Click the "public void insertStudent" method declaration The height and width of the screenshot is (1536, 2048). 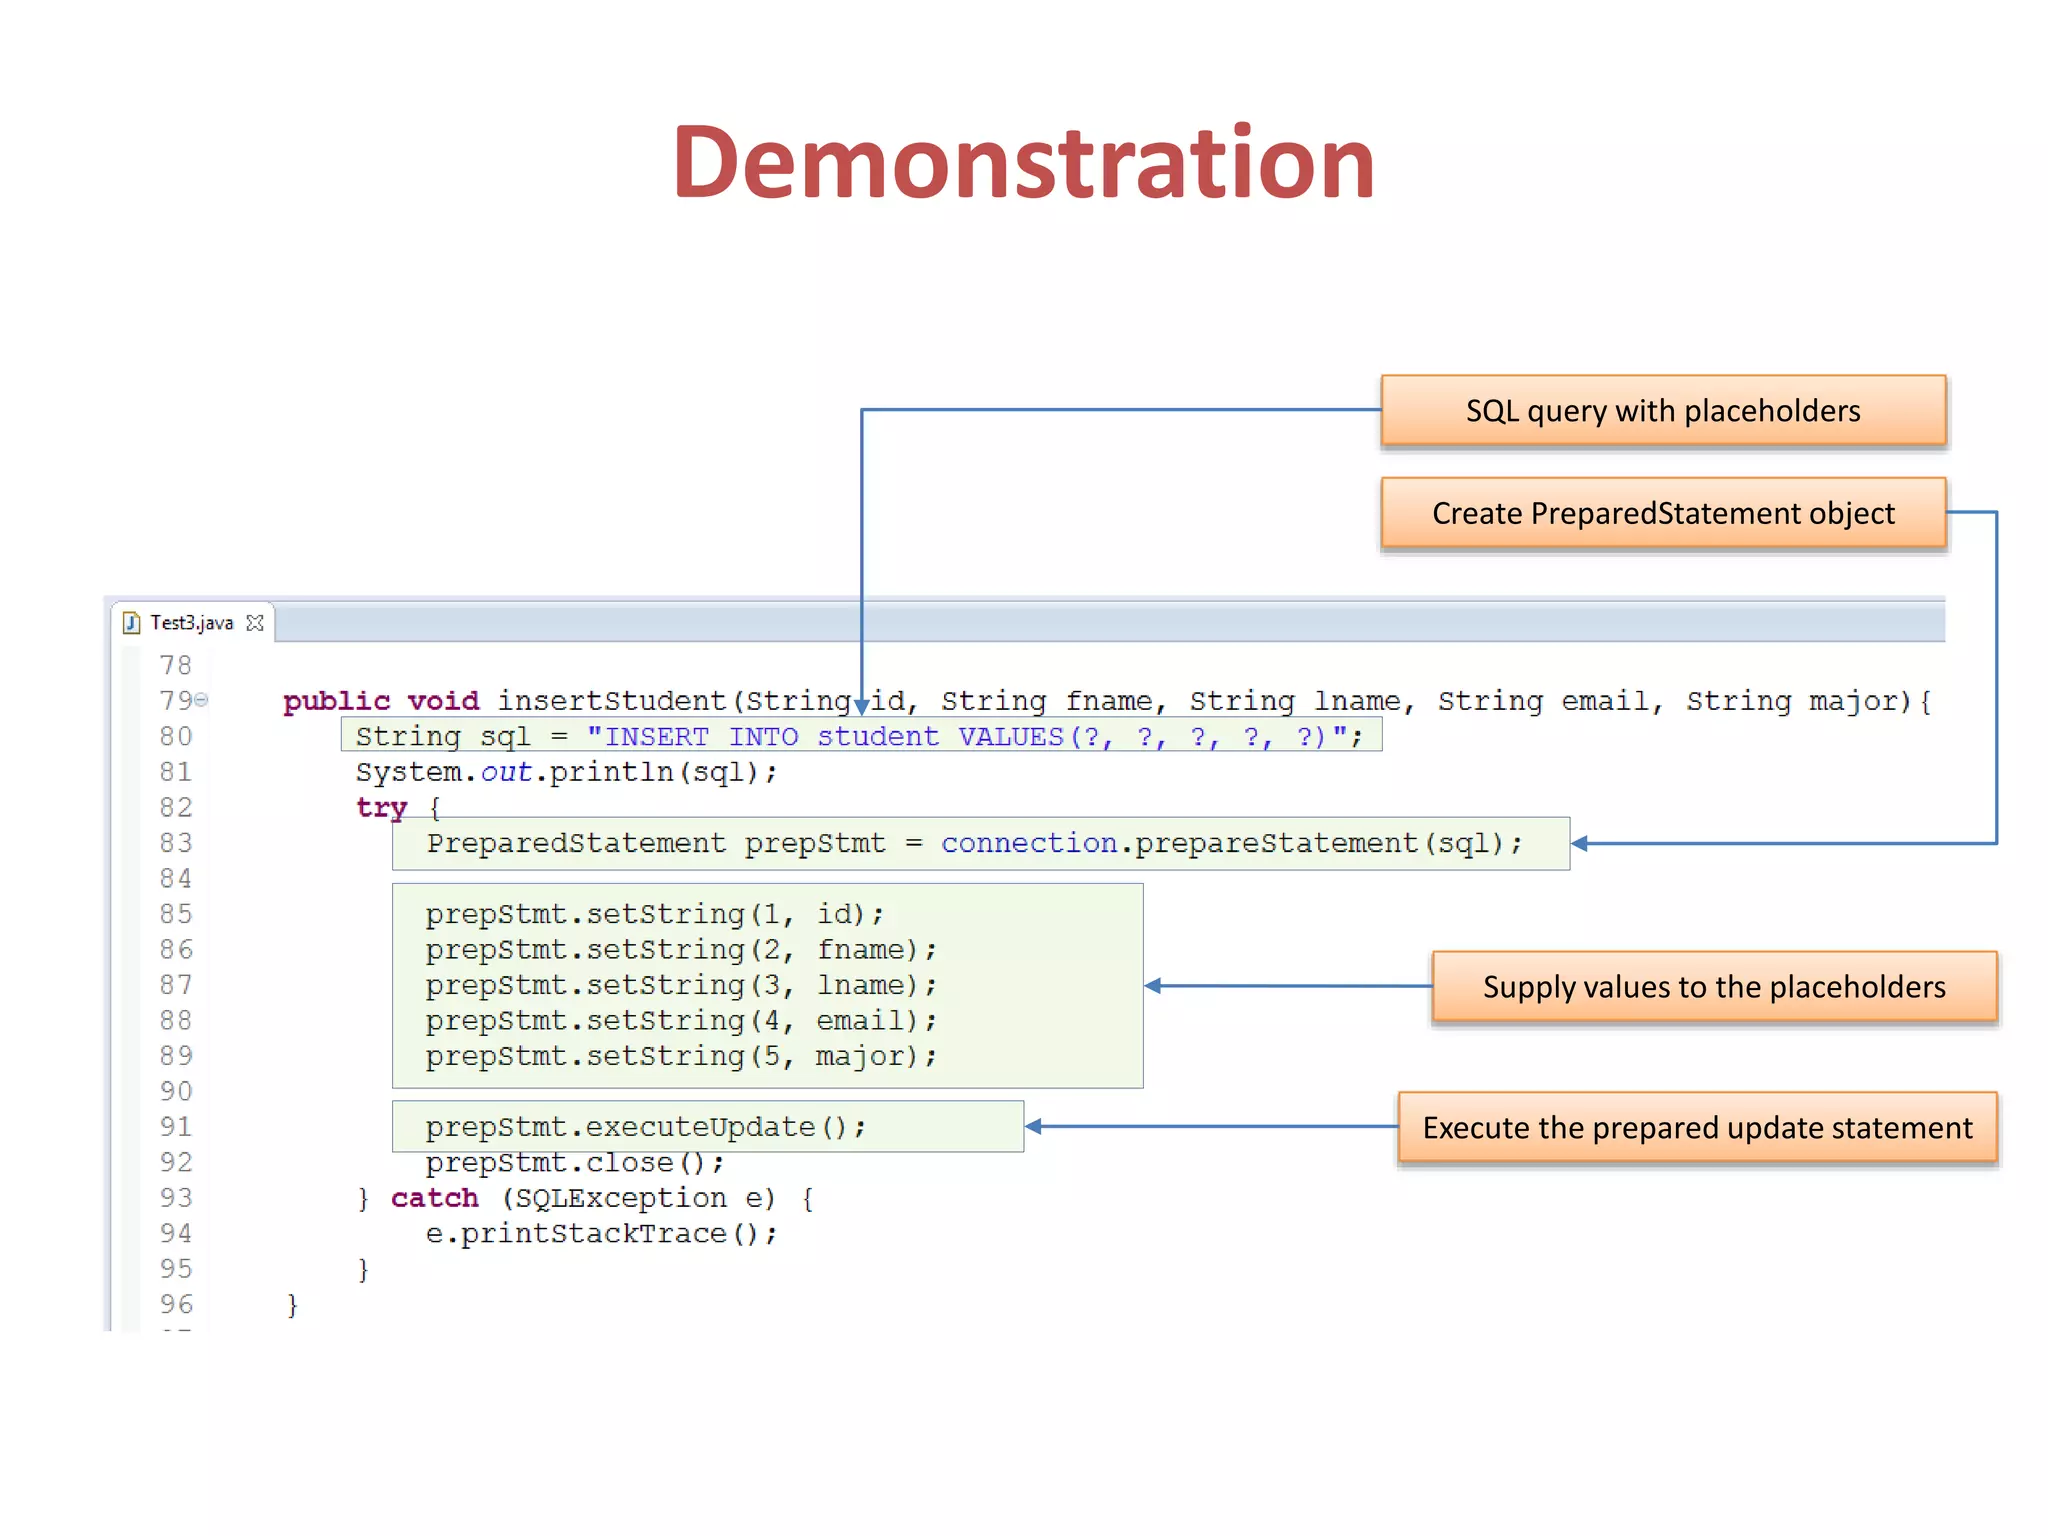click(507, 701)
